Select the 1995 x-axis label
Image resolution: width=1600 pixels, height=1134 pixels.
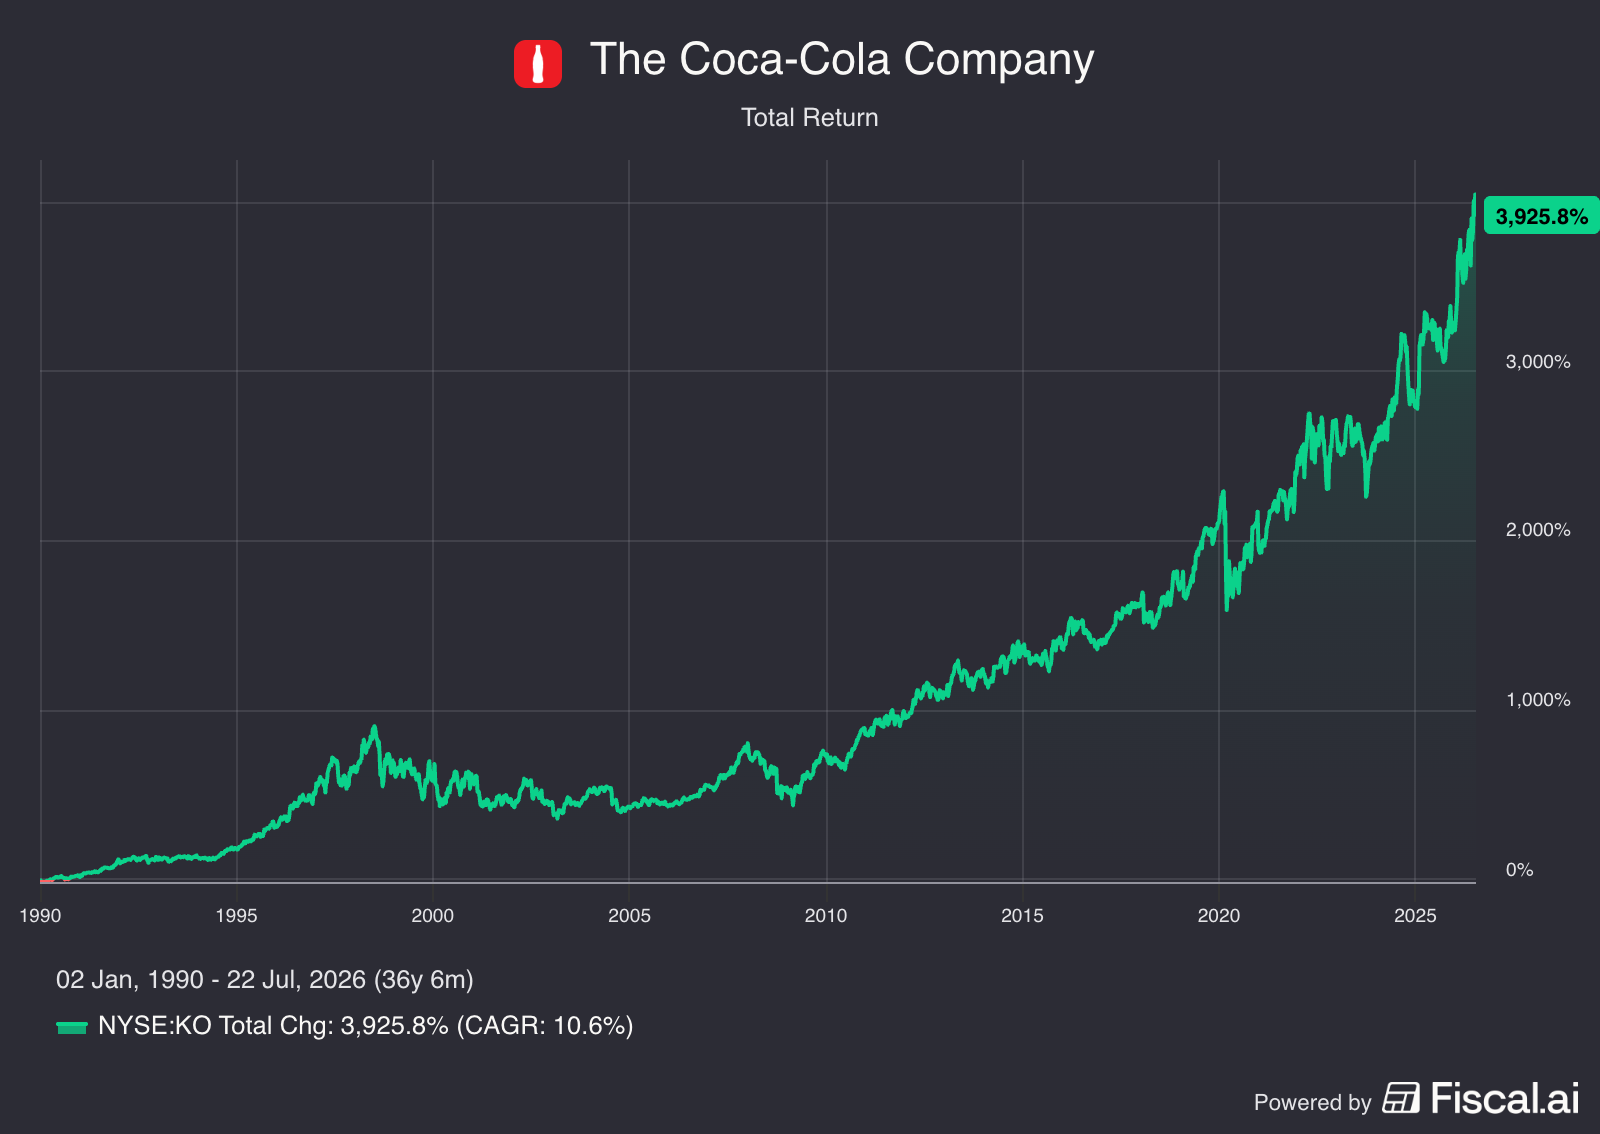click(x=236, y=915)
